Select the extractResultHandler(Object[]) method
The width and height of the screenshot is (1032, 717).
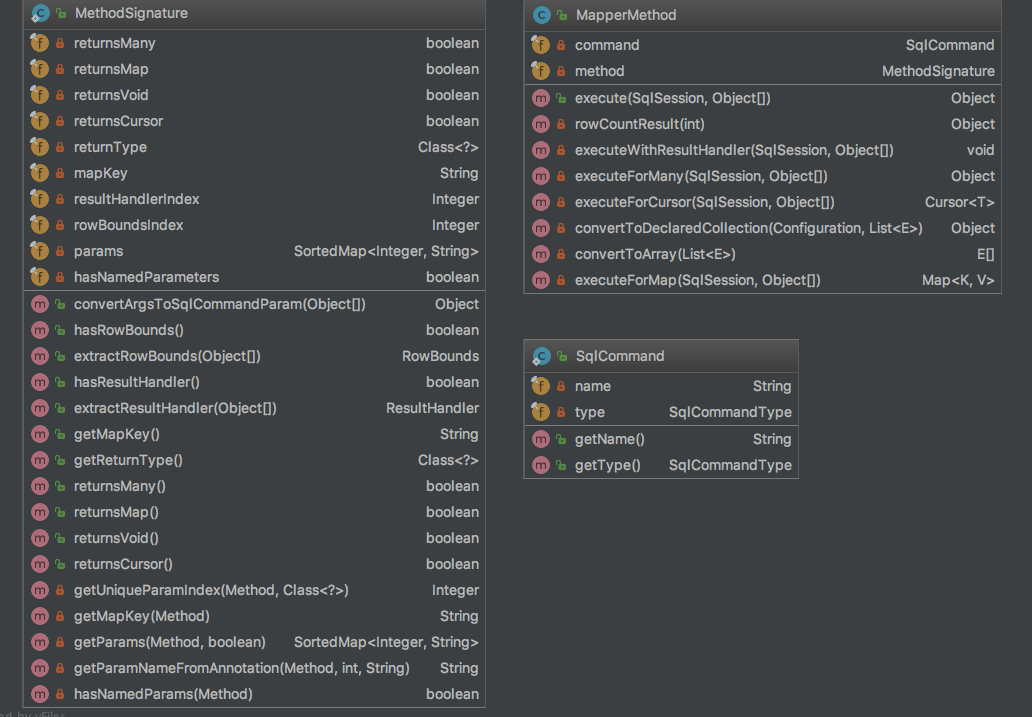[254, 408]
